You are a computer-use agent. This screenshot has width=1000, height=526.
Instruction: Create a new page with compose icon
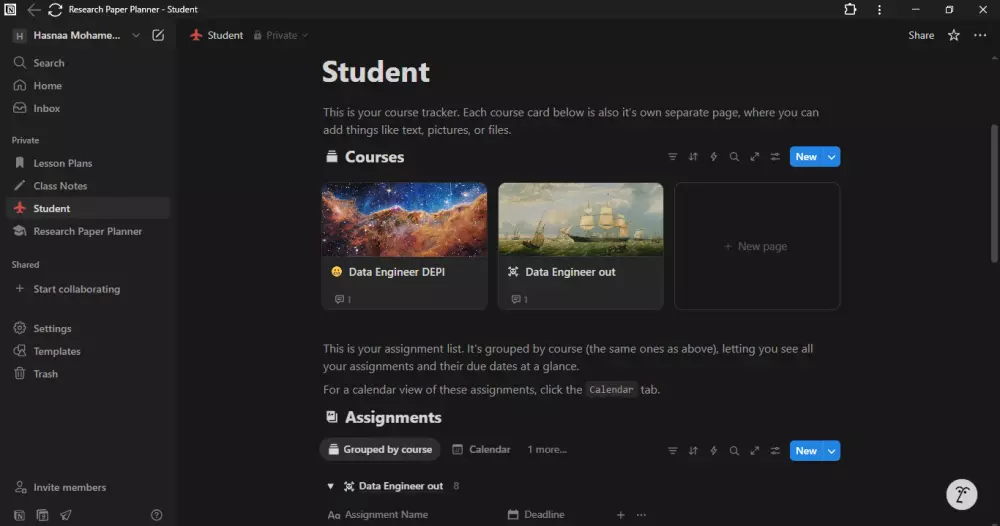click(158, 35)
